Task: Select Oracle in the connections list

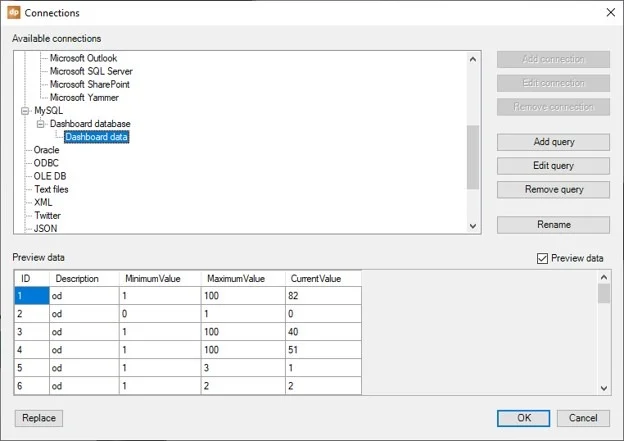Action: pos(46,150)
